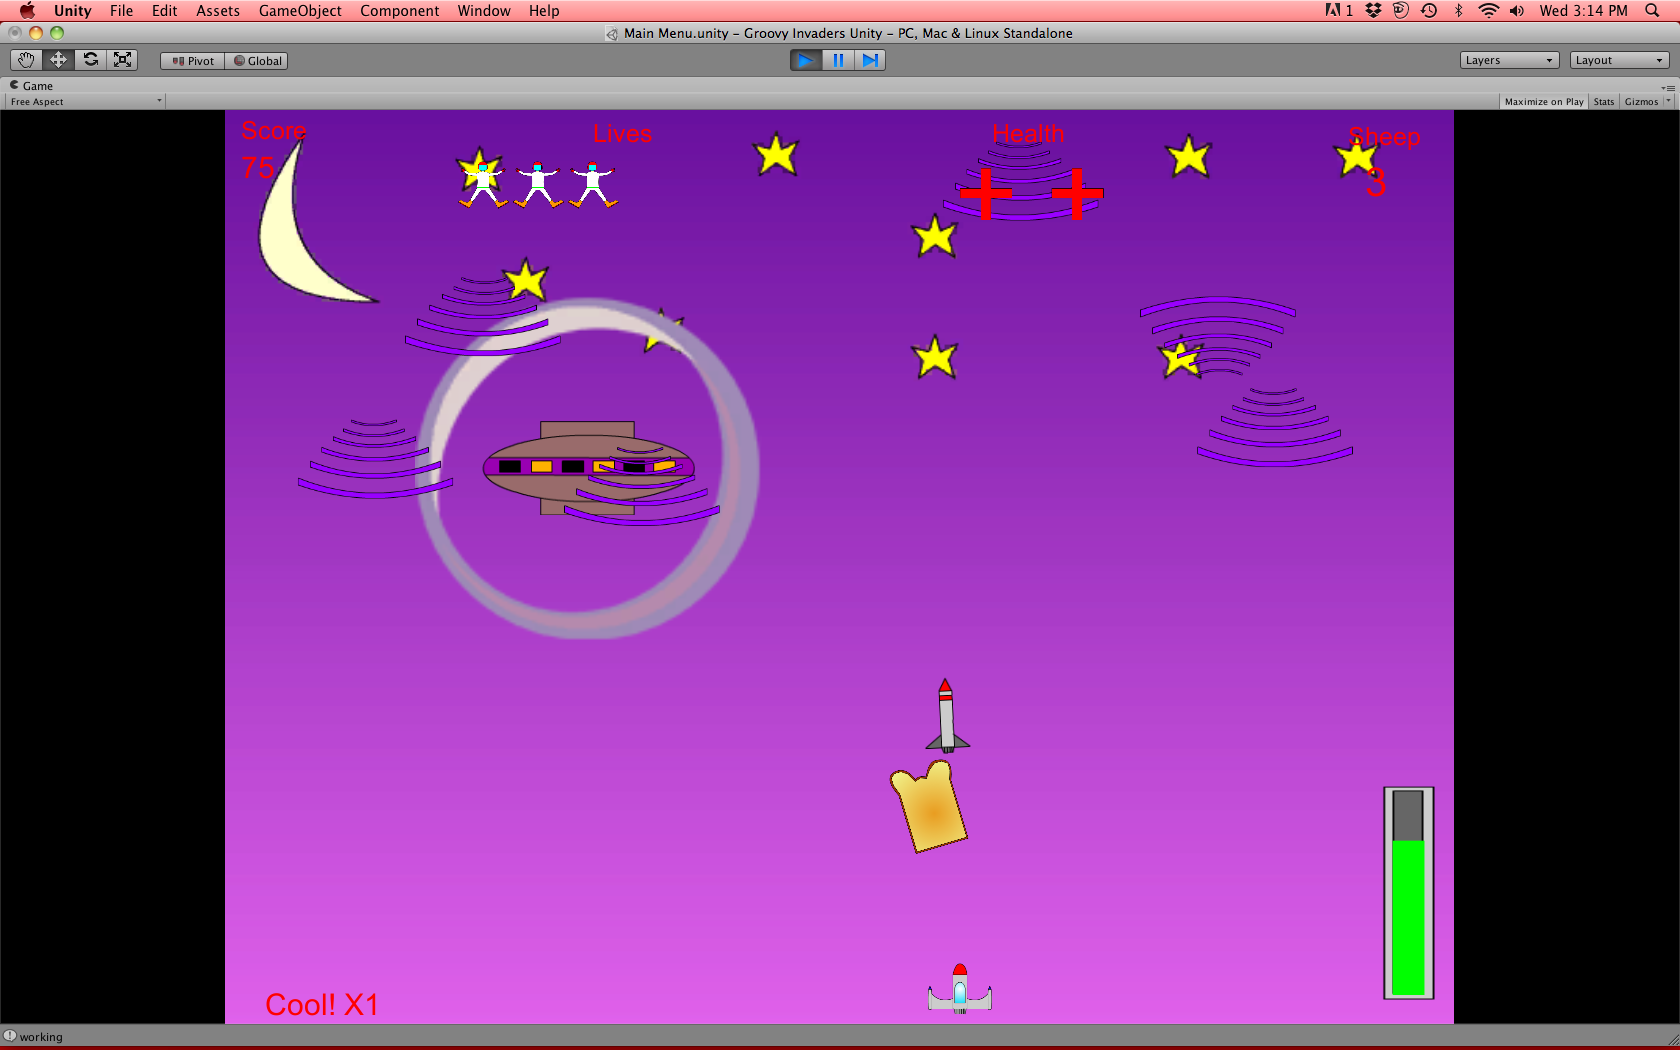Click the volume menu bar icon
Viewport: 1680px width, 1050px height.
[1517, 10]
